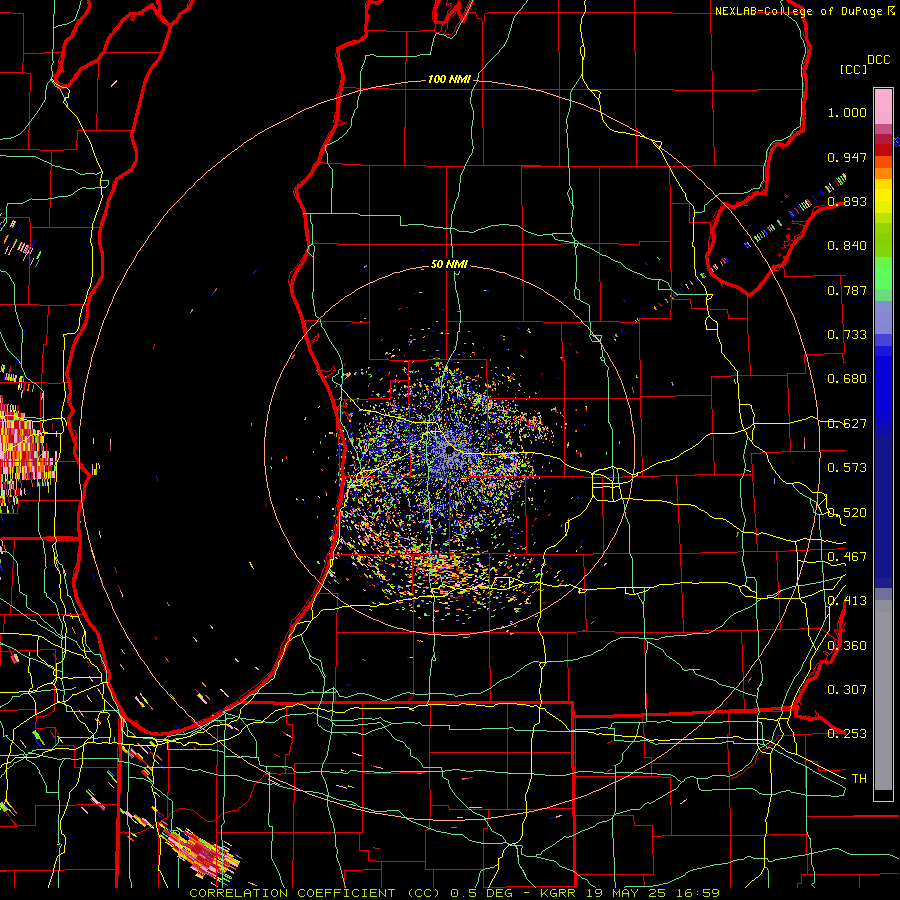Click the 0.360 value on the color scale
900x900 pixels.
(847, 646)
